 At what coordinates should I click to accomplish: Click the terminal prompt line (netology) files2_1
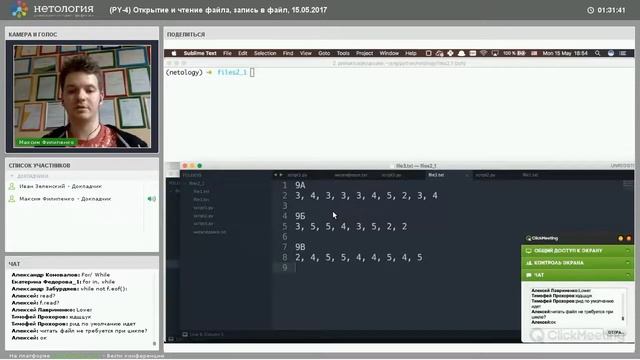pos(210,72)
